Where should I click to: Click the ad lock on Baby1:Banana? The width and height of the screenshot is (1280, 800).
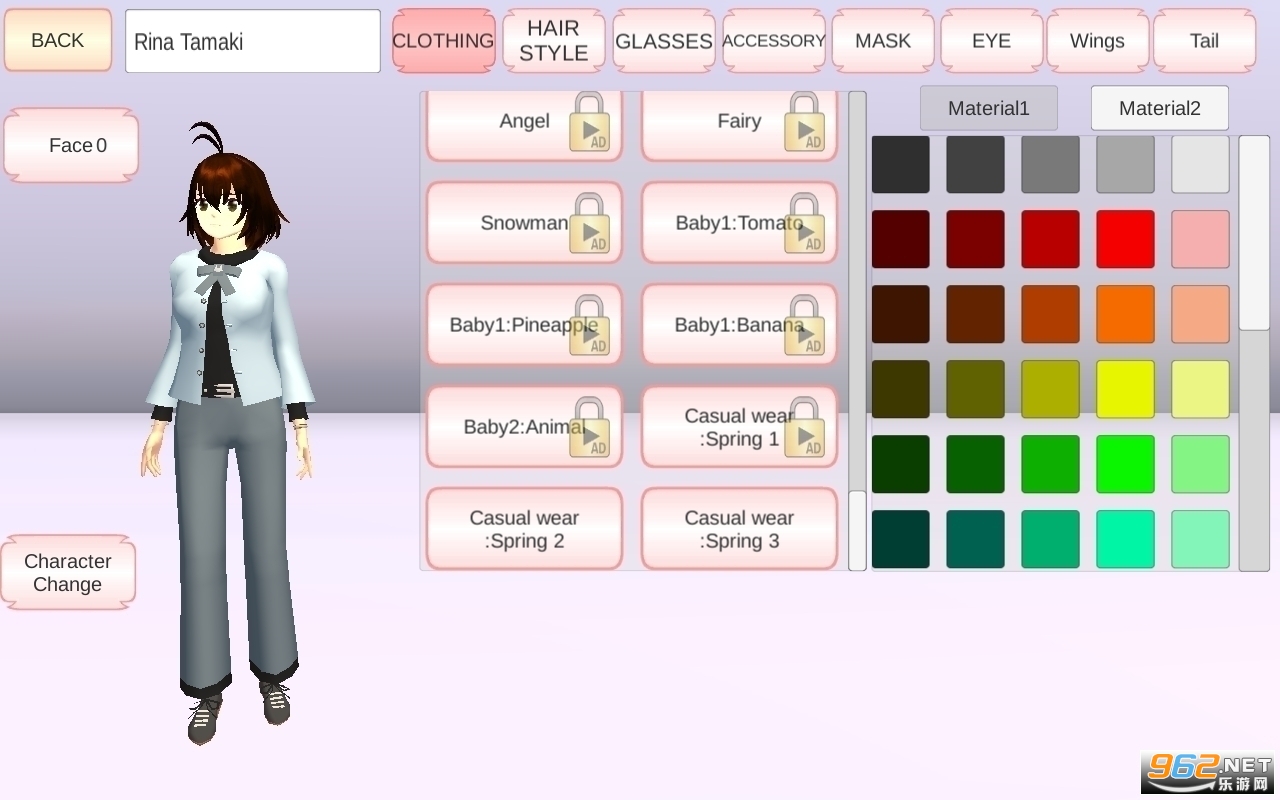804,328
